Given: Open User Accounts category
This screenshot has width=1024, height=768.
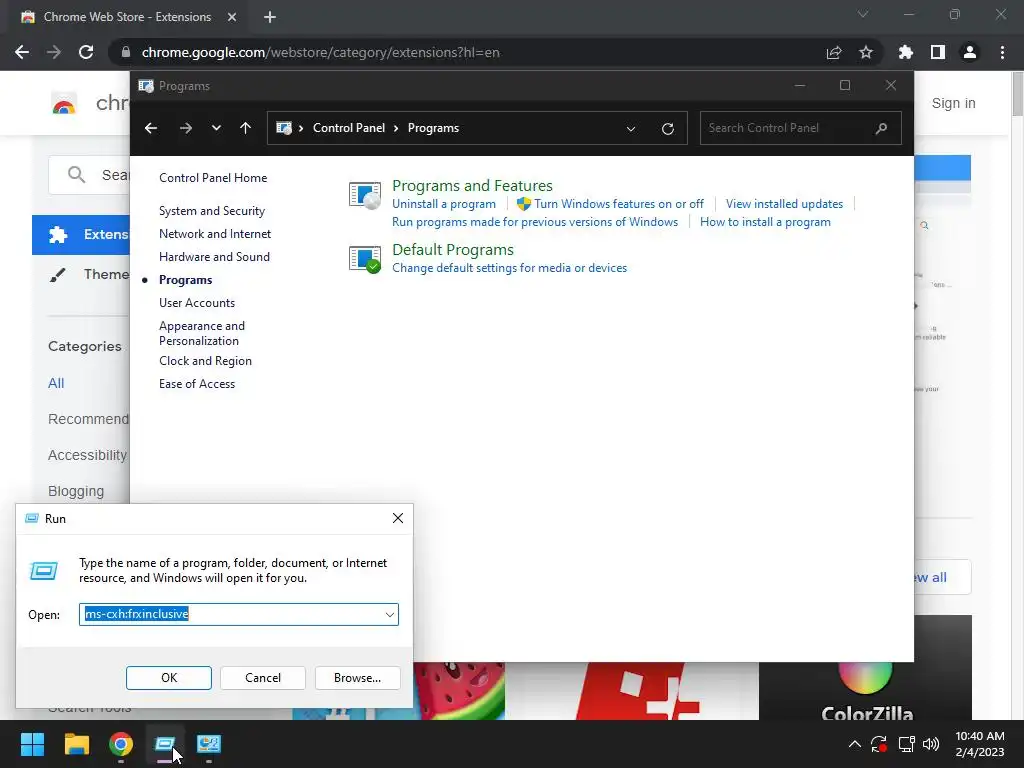Looking at the screenshot, I should 197,302.
